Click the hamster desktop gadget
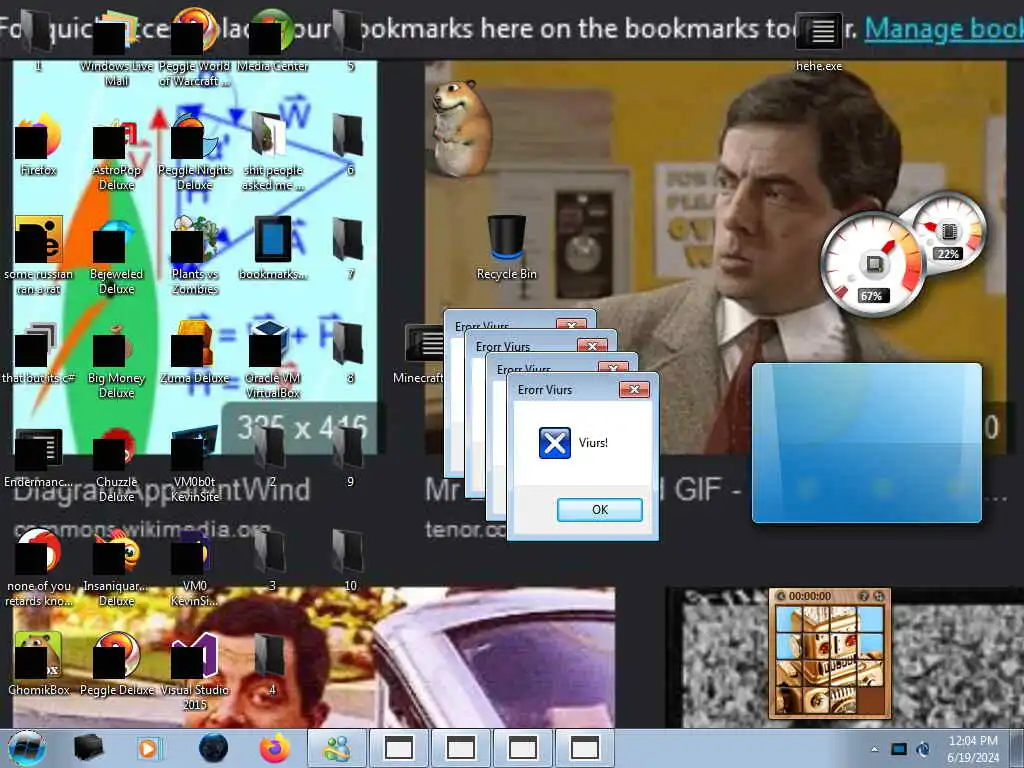 tap(460, 127)
